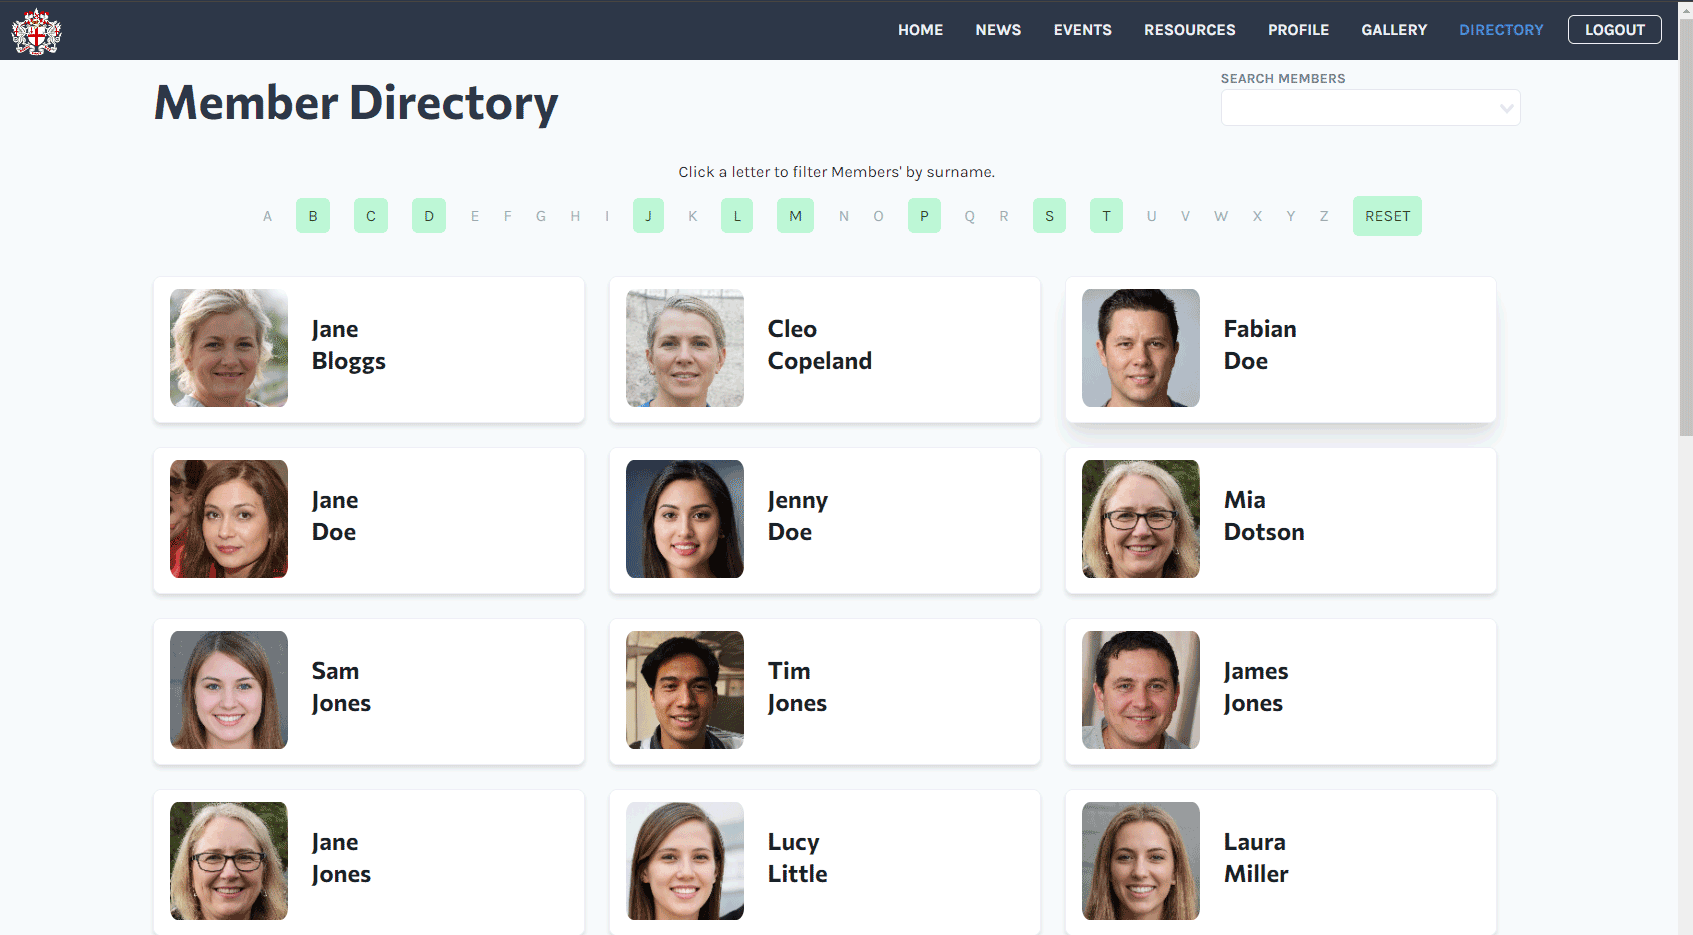Expand the search selector chevron
Viewport: 1693px width, 935px height.
point(1504,108)
